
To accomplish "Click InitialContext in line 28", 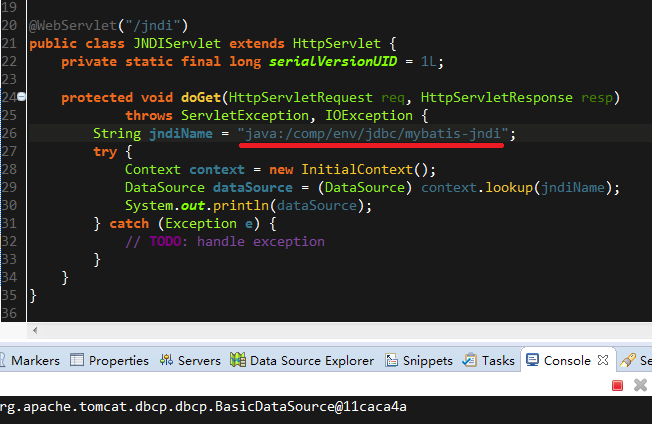I will pyautogui.click(x=357, y=170).
